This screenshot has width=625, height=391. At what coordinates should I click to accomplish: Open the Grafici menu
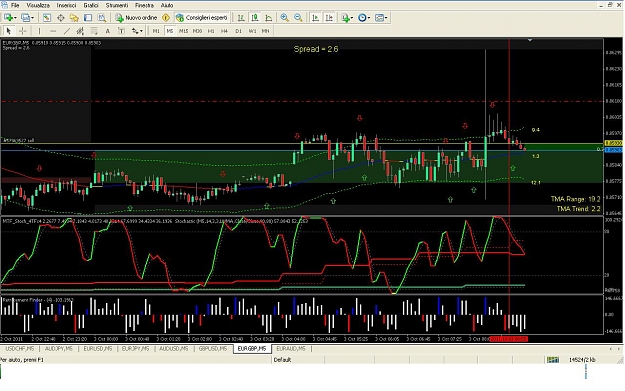click(x=91, y=5)
